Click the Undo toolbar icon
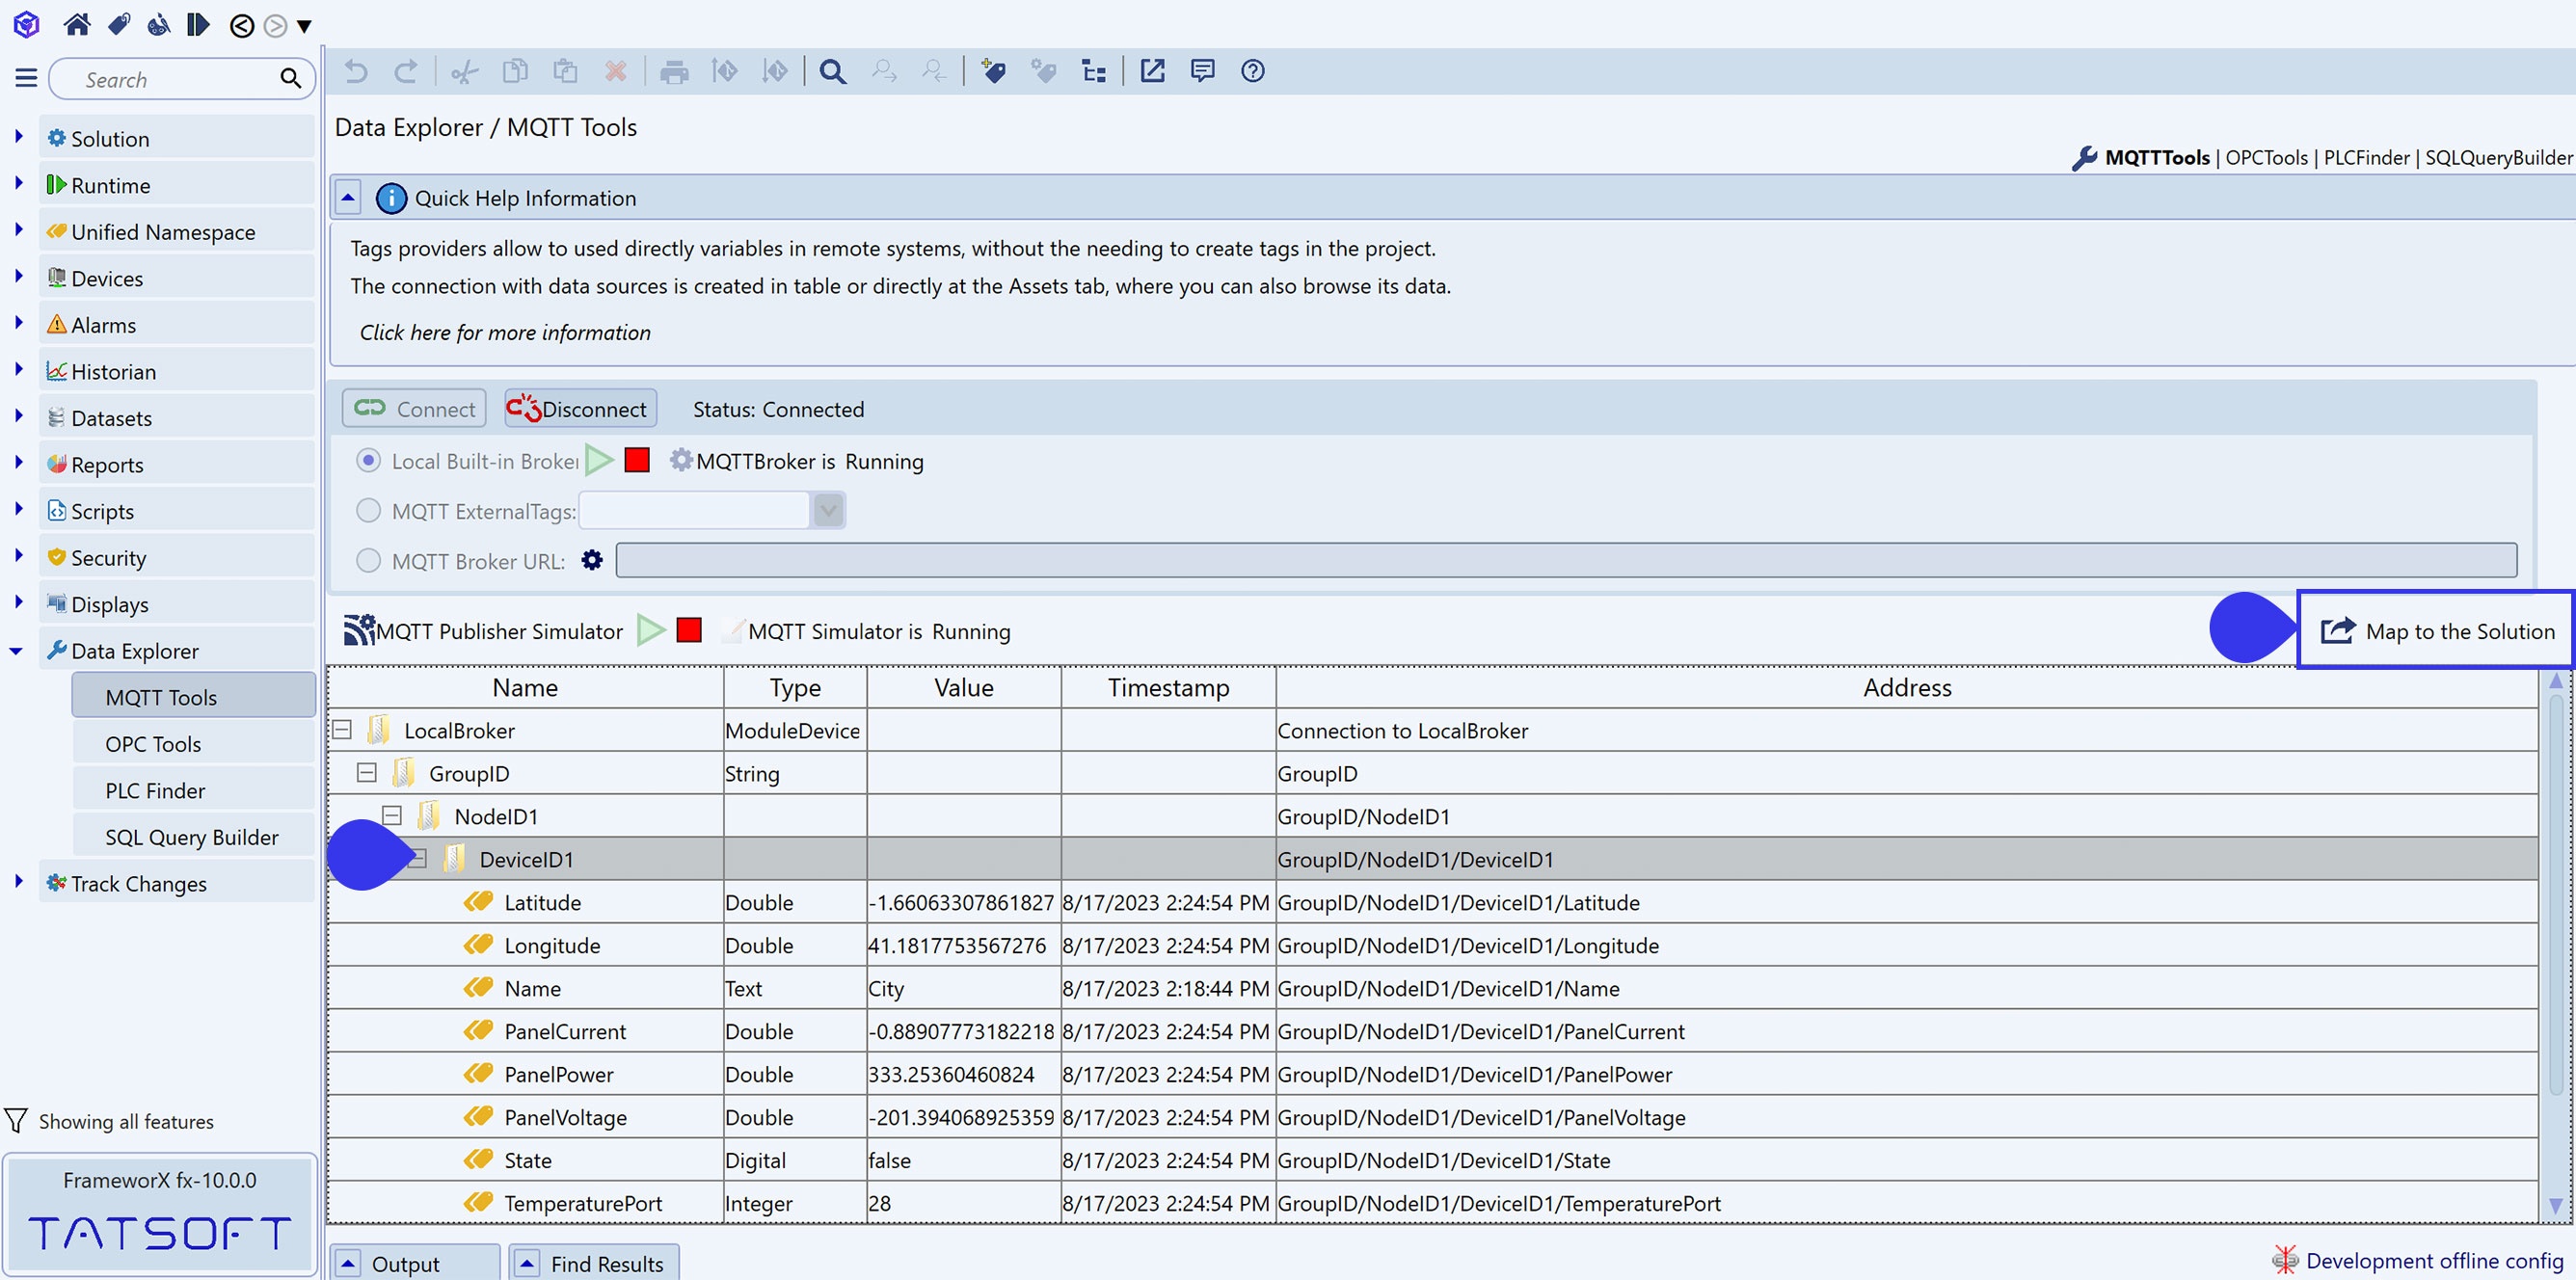The width and height of the screenshot is (2576, 1280). 356,71
